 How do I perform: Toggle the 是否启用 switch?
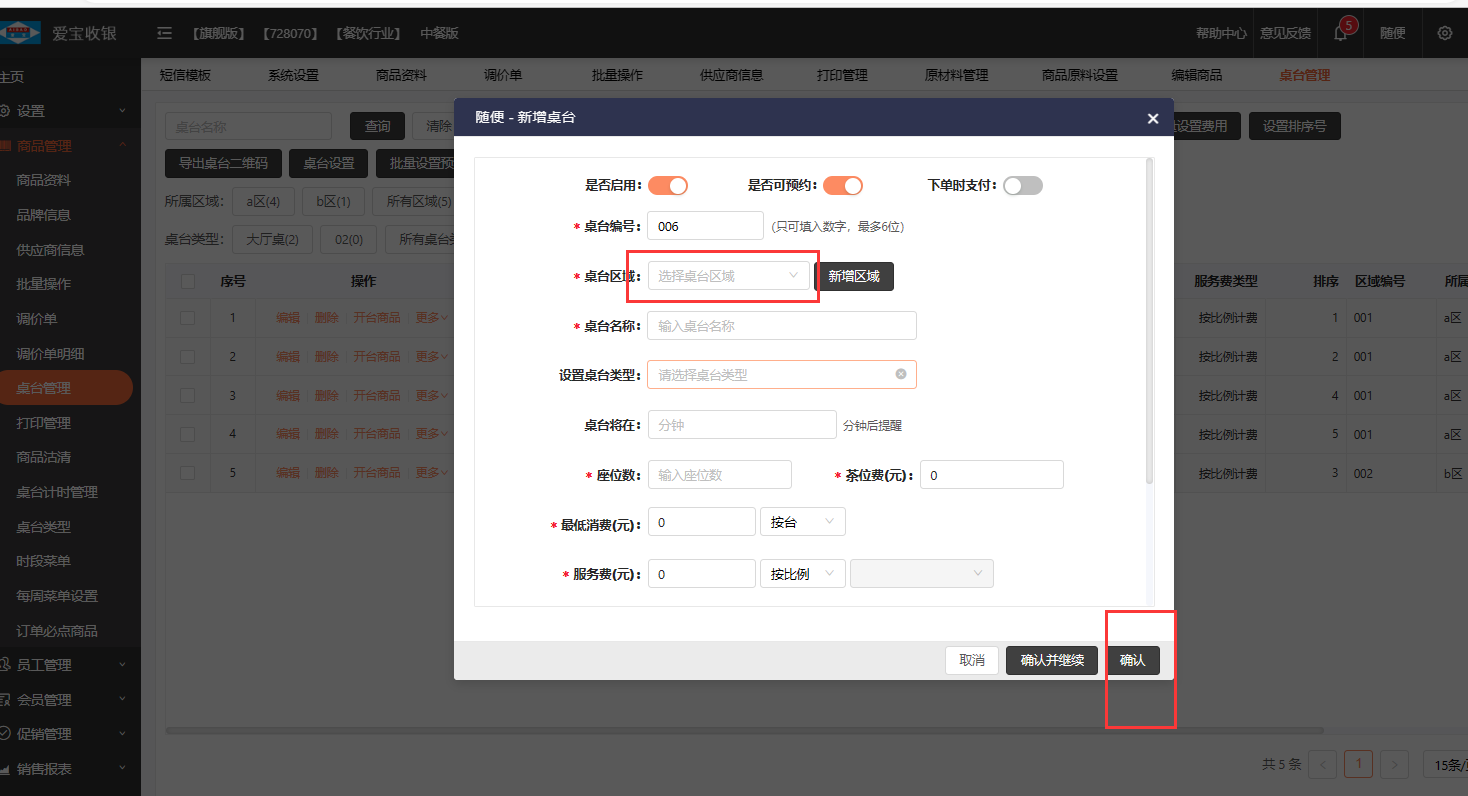(668, 185)
